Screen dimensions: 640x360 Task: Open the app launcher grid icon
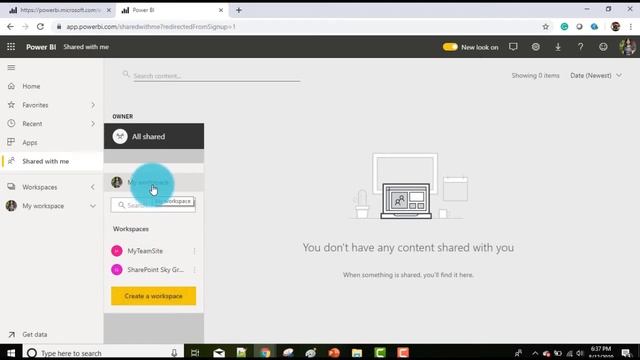click(x=11, y=47)
